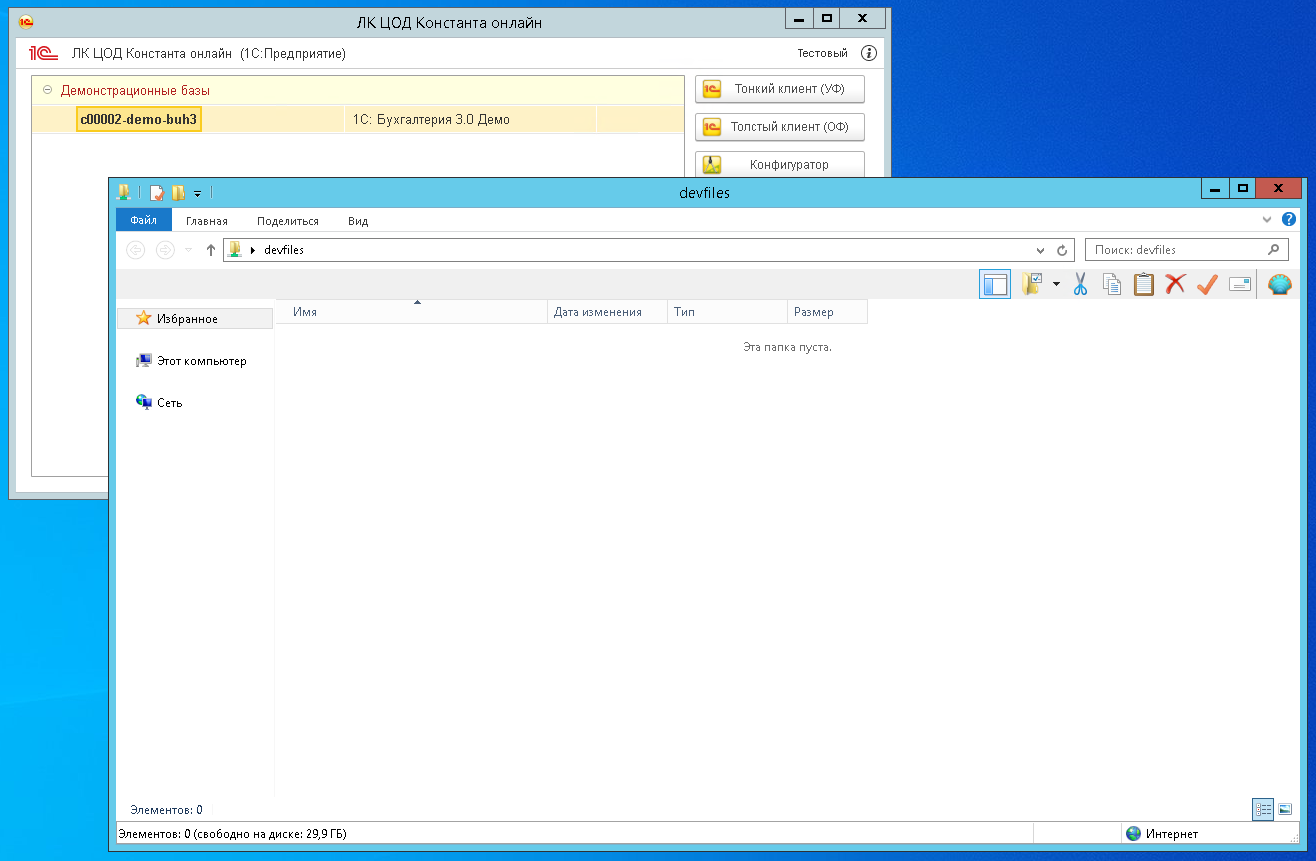1316x861 pixels.
Task: Toggle the navigation pane layout button
Action: pyautogui.click(x=995, y=285)
